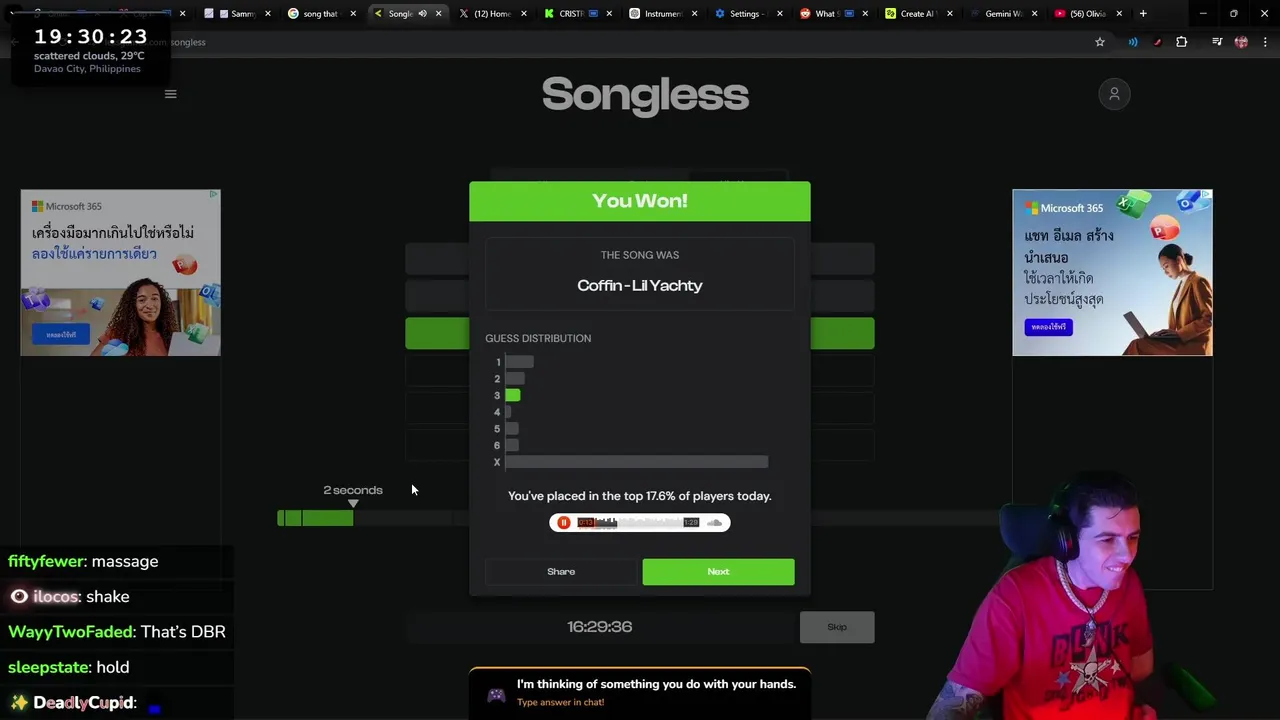Close the (12) Home X tab
Image resolution: width=1280 pixels, height=720 pixels.
524,14
